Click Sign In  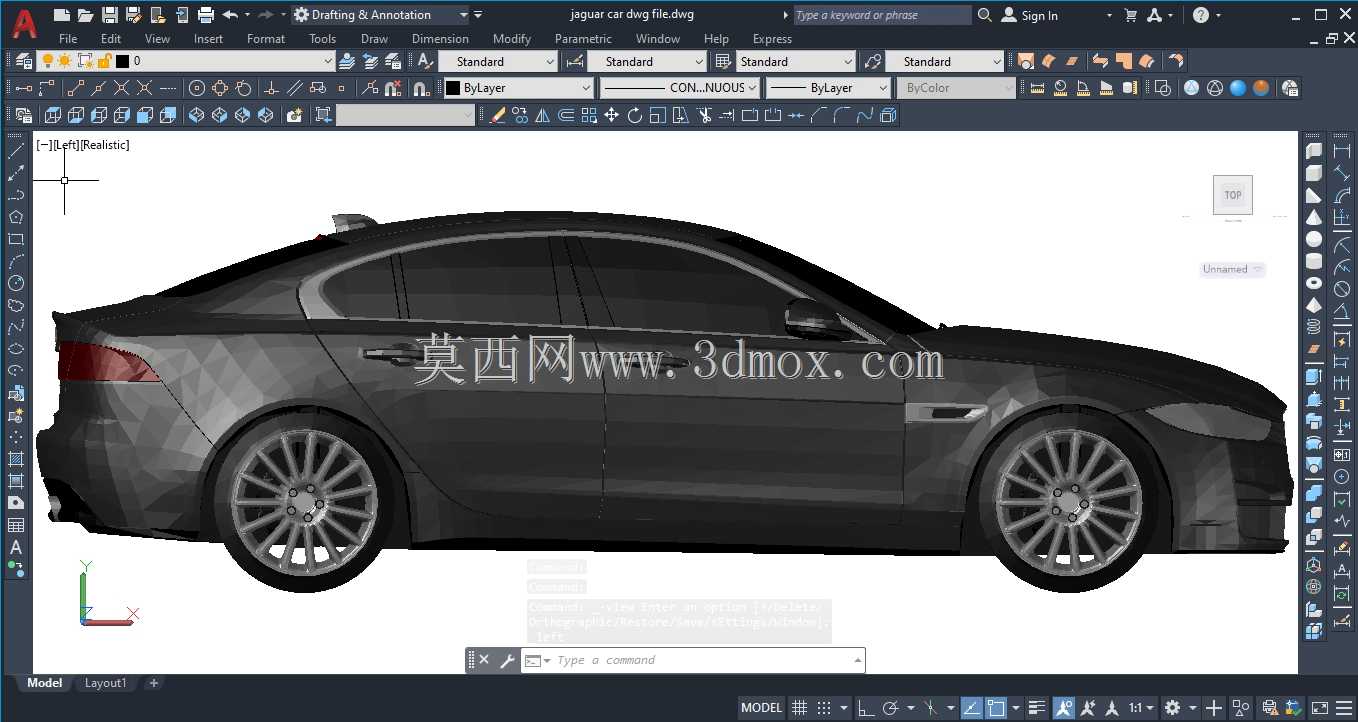point(1029,15)
